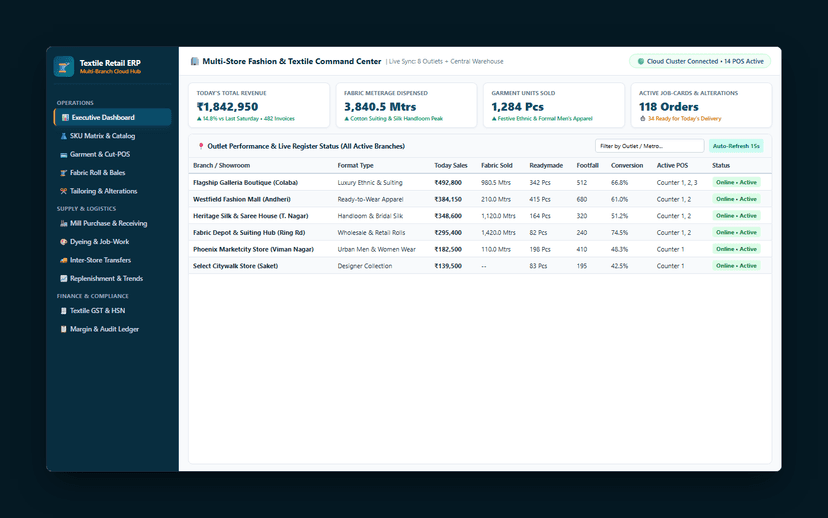Image resolution: width=828 pixels, height=518 pixels.
Task: Click the SKU Matrix & Catalog icon
Action: coord(63,136)
